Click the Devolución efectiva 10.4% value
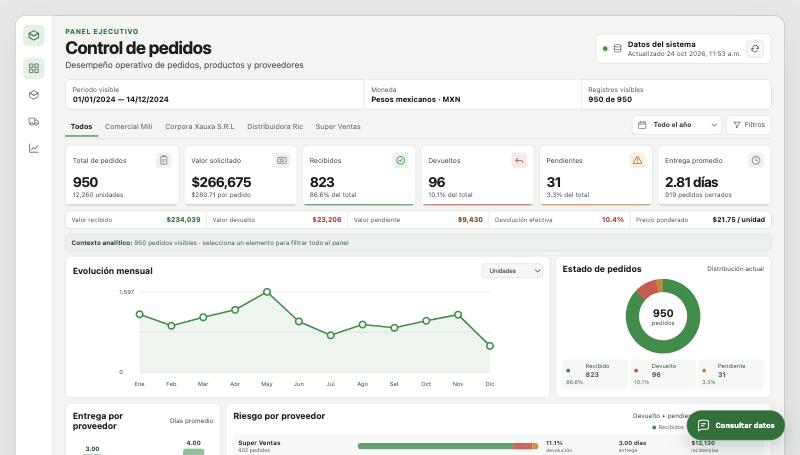Viewport: 800px width, 455px height. (x=613, y=220)
